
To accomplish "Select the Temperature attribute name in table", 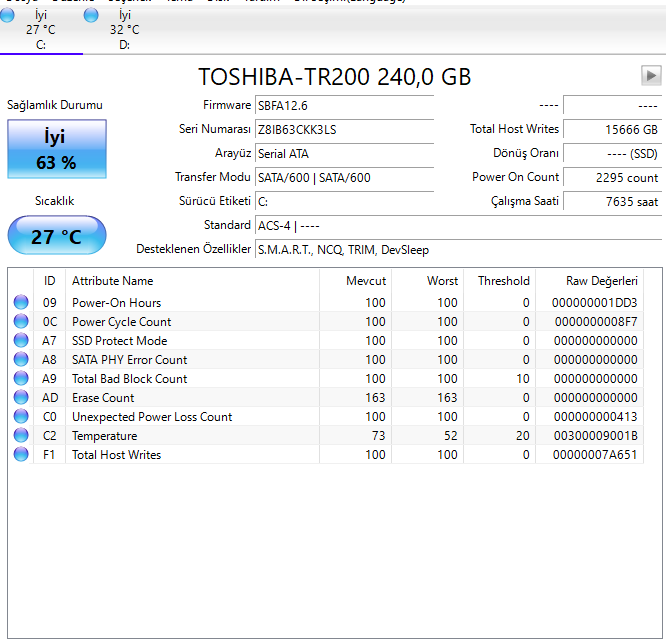I will click(104, 436).
